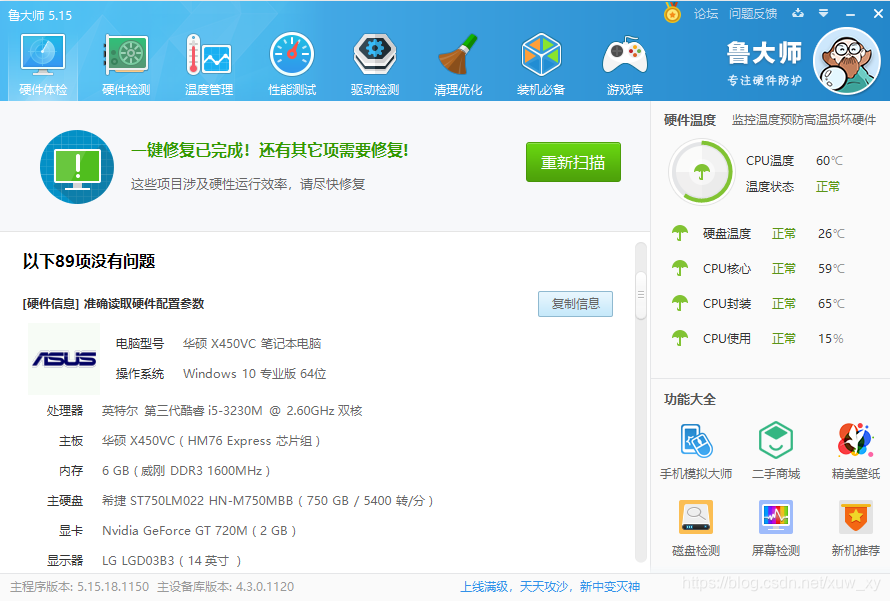Screen dimensions: 890x601
Task: Click the 硬盘温度 26℃ value
Action: pyautogui.click(x=831, y=233)
